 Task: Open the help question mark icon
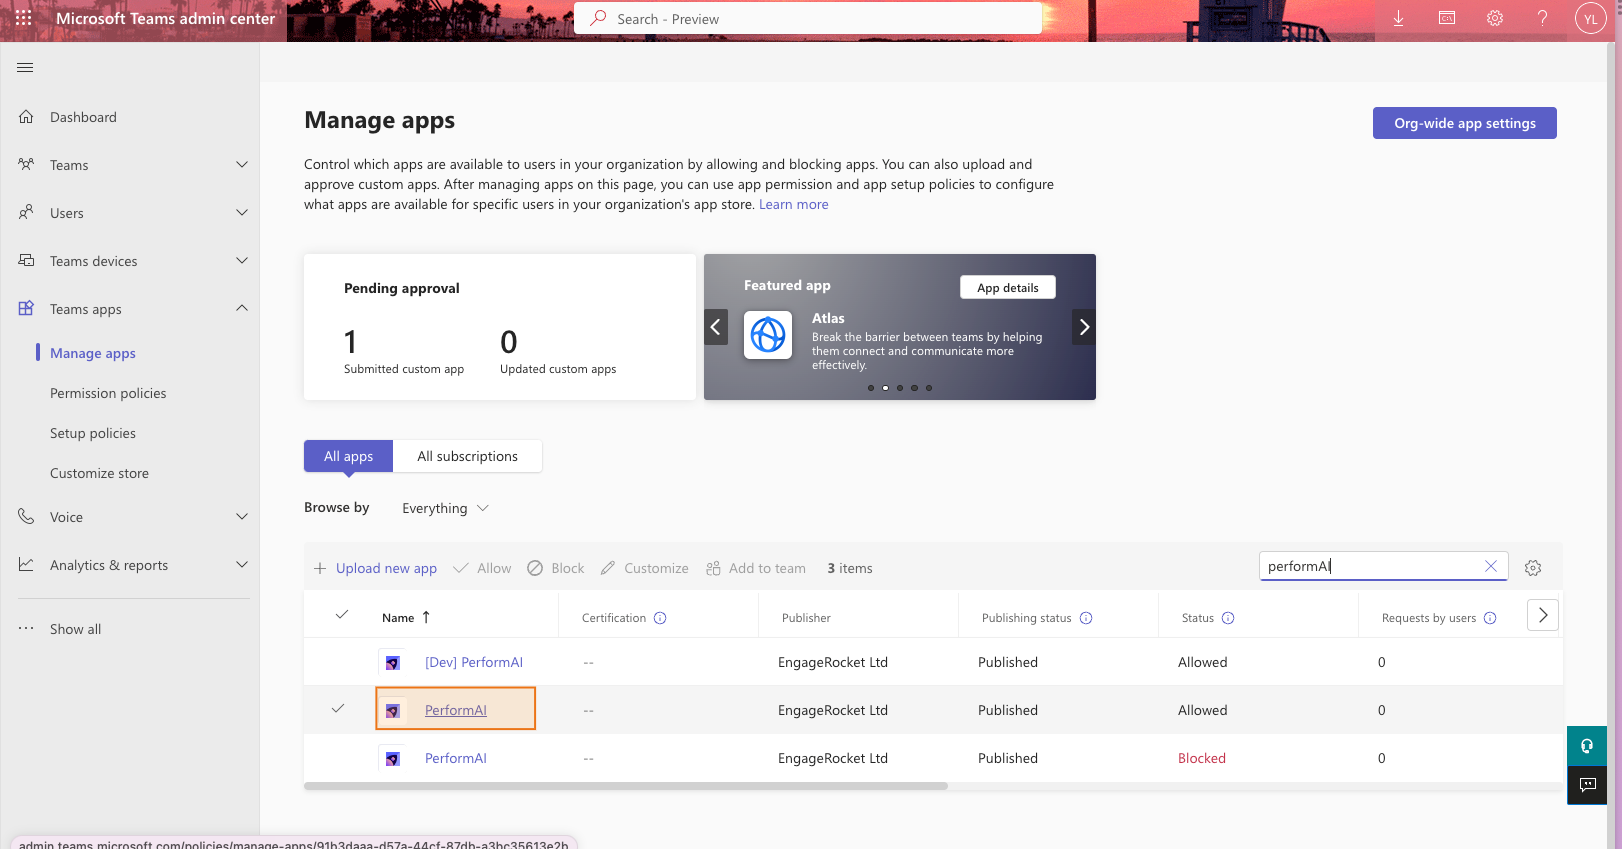(1542, 18)
